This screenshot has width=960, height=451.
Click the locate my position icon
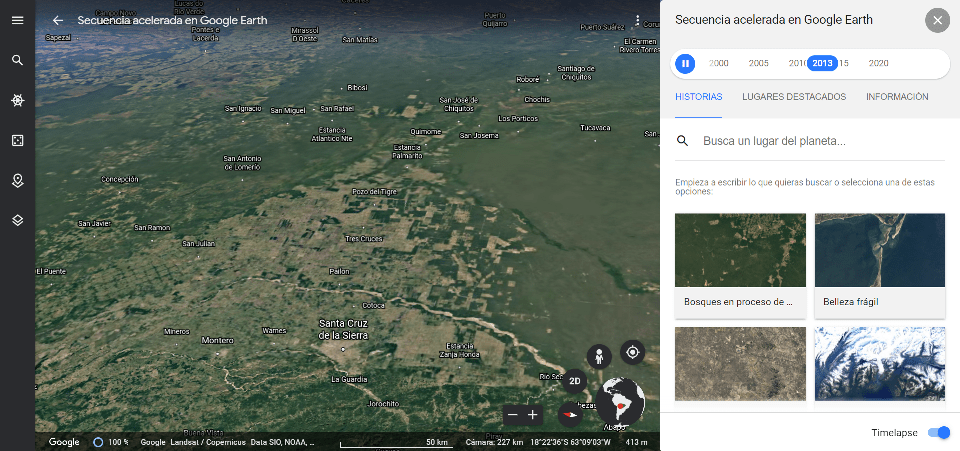pos(632,352)
